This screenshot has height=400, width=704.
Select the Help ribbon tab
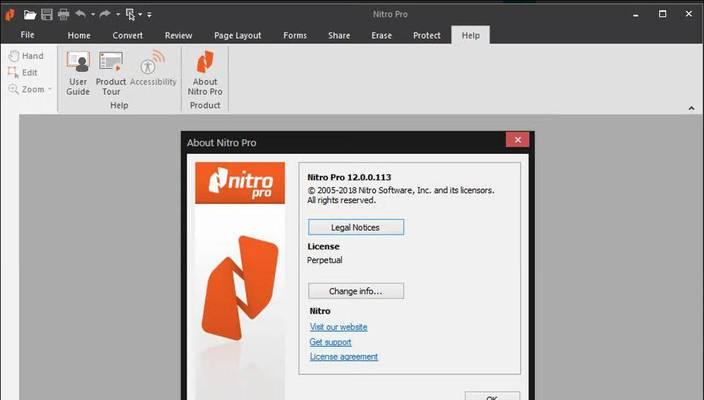pyautogui.click(x=471, y=35)
